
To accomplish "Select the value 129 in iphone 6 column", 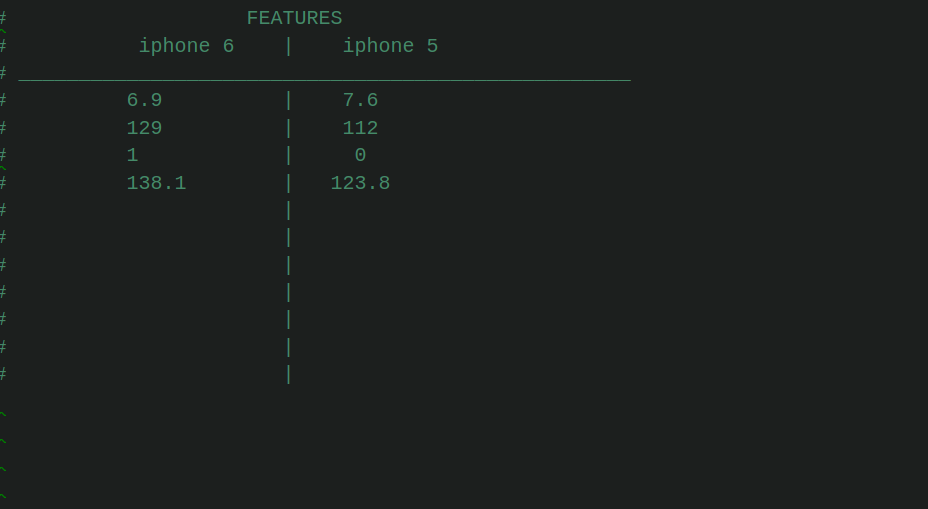I will click(x=144, y=128).
